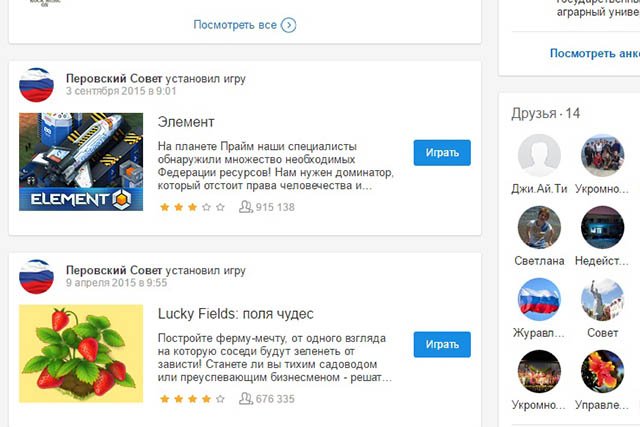
Task: Click players count icon for Lucky Fields
Action: click(x=246, y=399)
